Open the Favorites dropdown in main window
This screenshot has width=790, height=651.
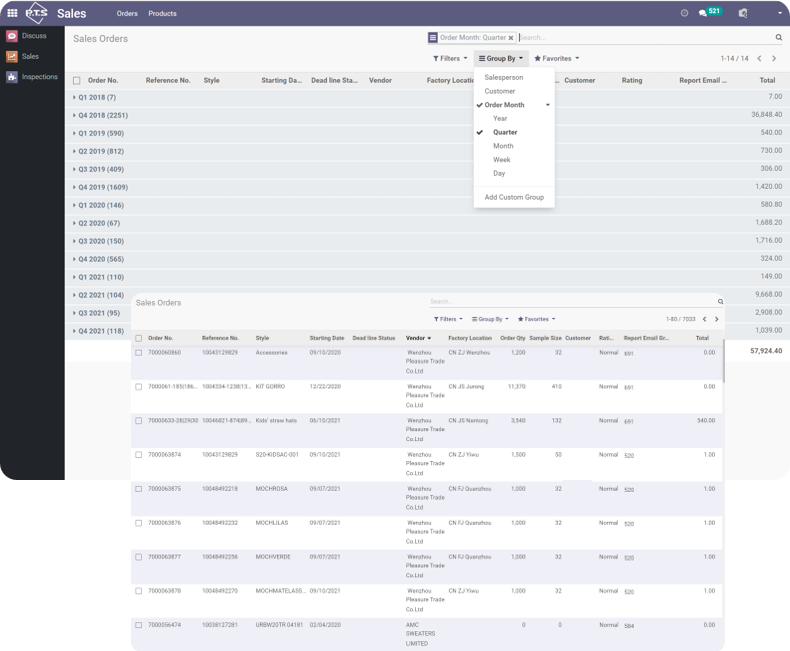point(557,58)
